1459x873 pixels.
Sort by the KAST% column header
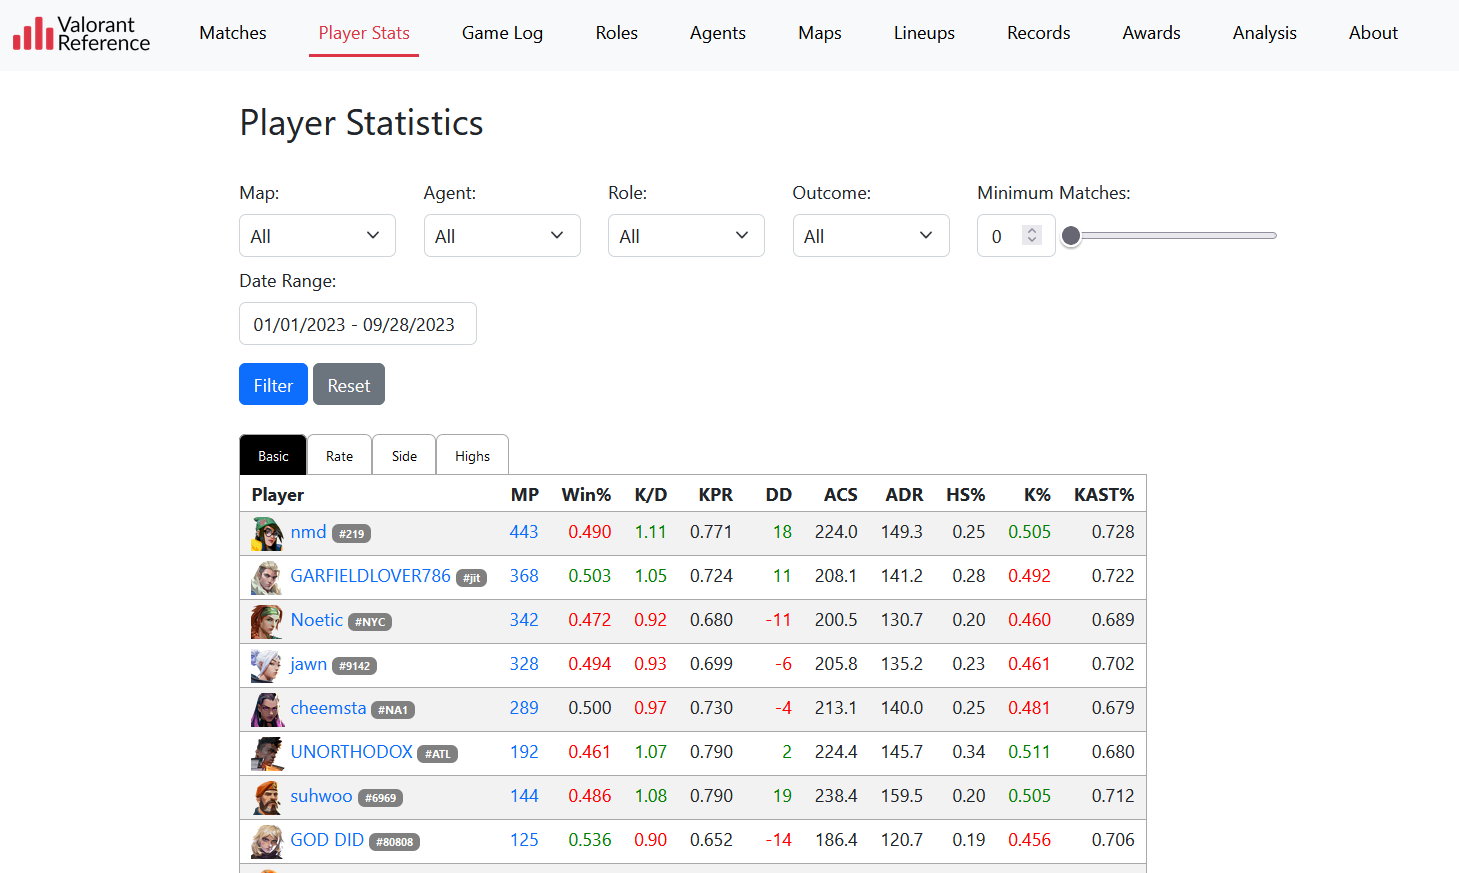pos(1104,495)
